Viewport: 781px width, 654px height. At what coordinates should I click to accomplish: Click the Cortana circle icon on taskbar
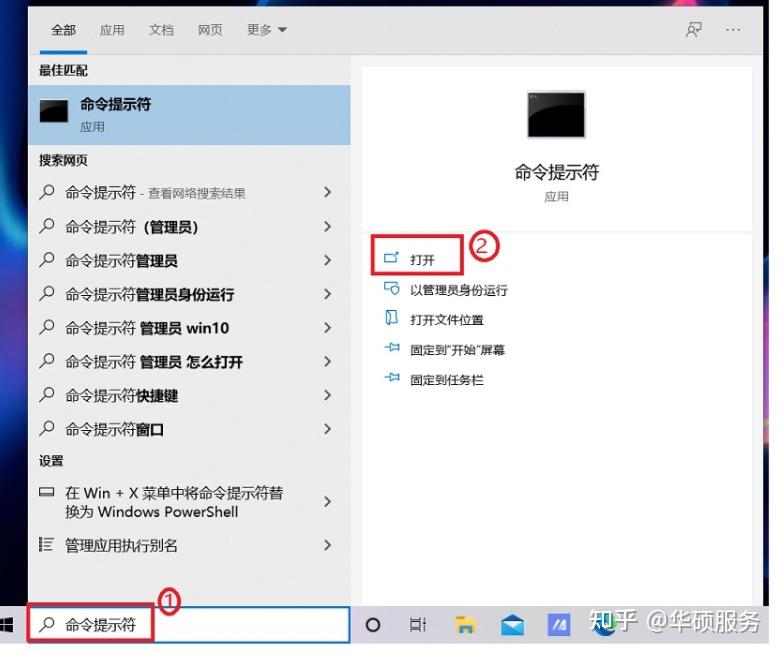pos(373,625)
